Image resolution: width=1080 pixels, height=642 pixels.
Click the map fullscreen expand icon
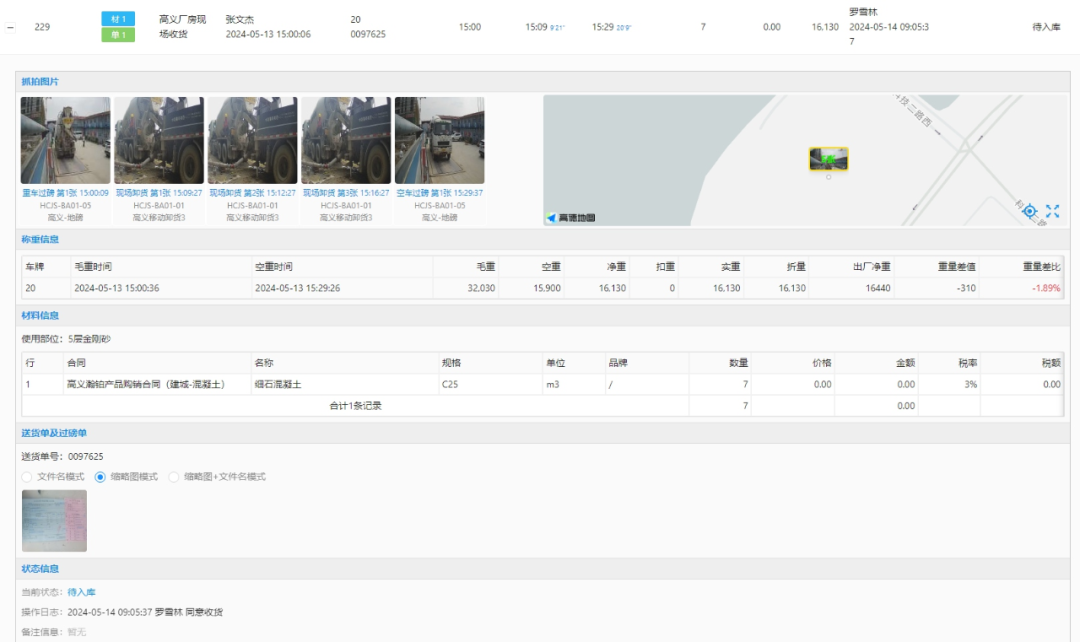pos(1052,210)
